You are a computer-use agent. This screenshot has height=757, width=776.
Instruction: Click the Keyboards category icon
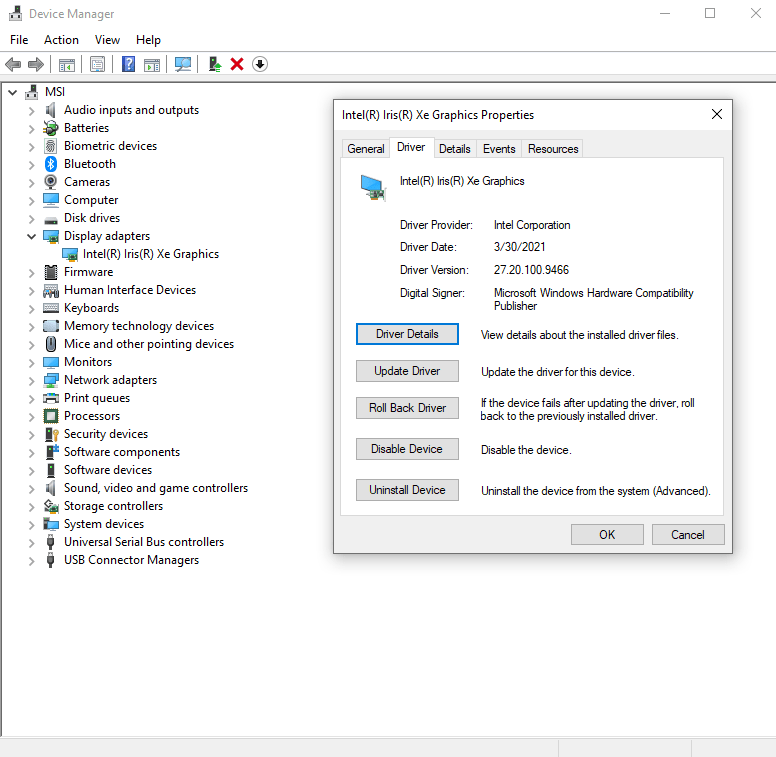click(50, 308)
